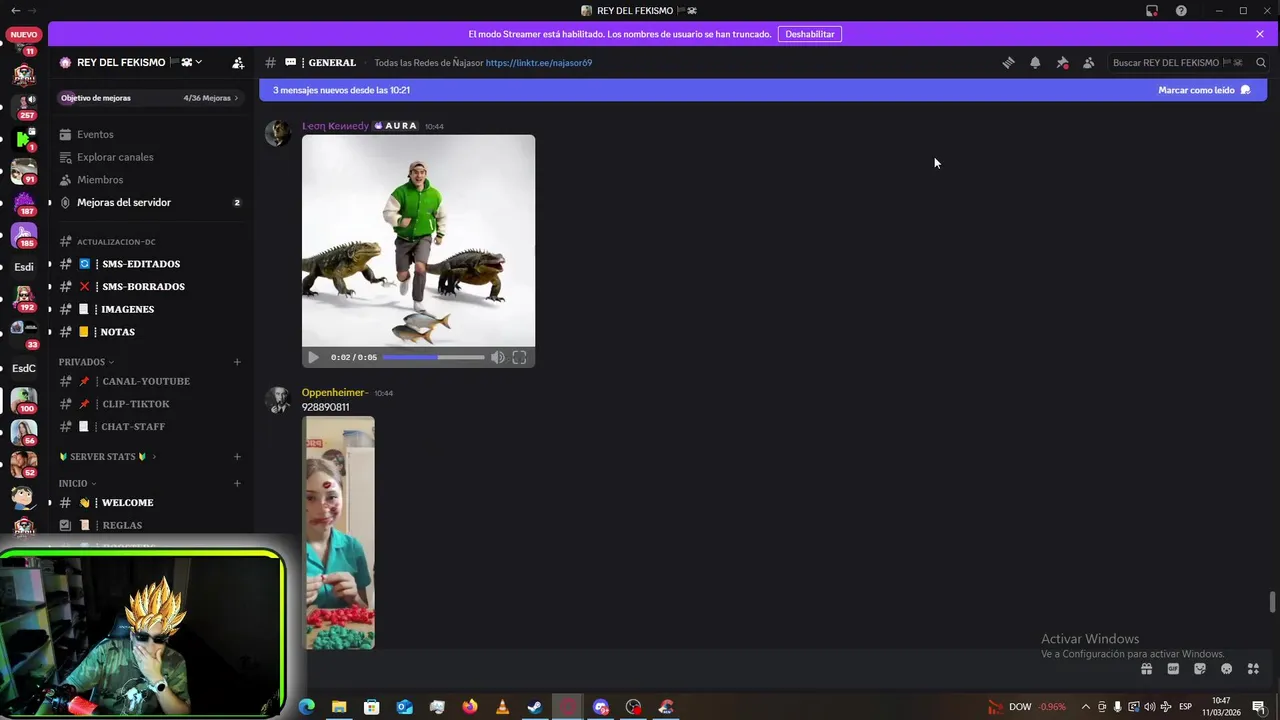Open the emoji picker
This screenshot has width=1280, height=720.
point(1226,669)
